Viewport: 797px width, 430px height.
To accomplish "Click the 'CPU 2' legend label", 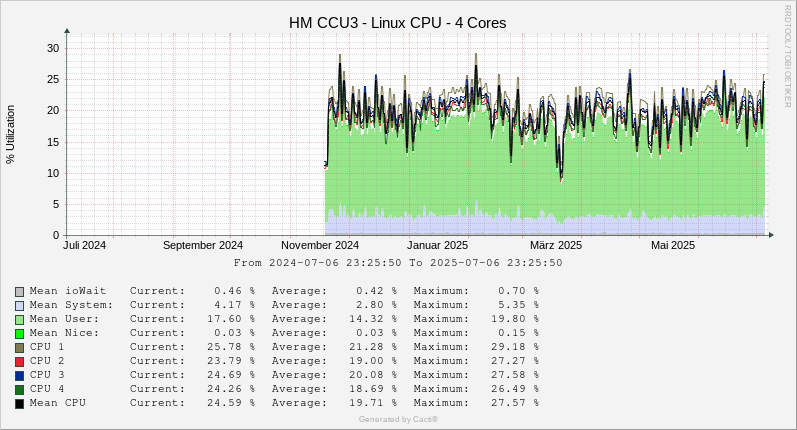I will (47, 361).
